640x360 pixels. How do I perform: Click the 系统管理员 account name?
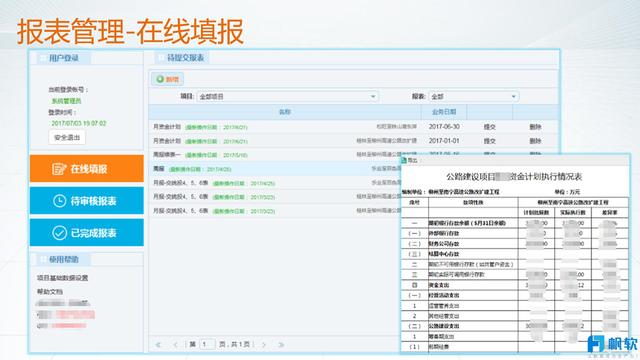pyautogui.click(x=66, y=101)
